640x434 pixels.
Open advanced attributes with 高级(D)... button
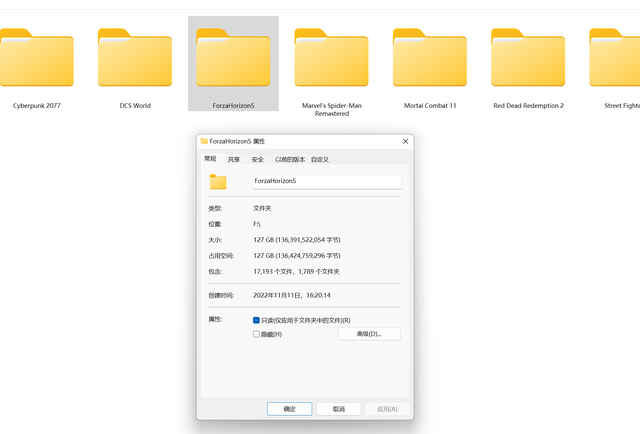[369, 334]
